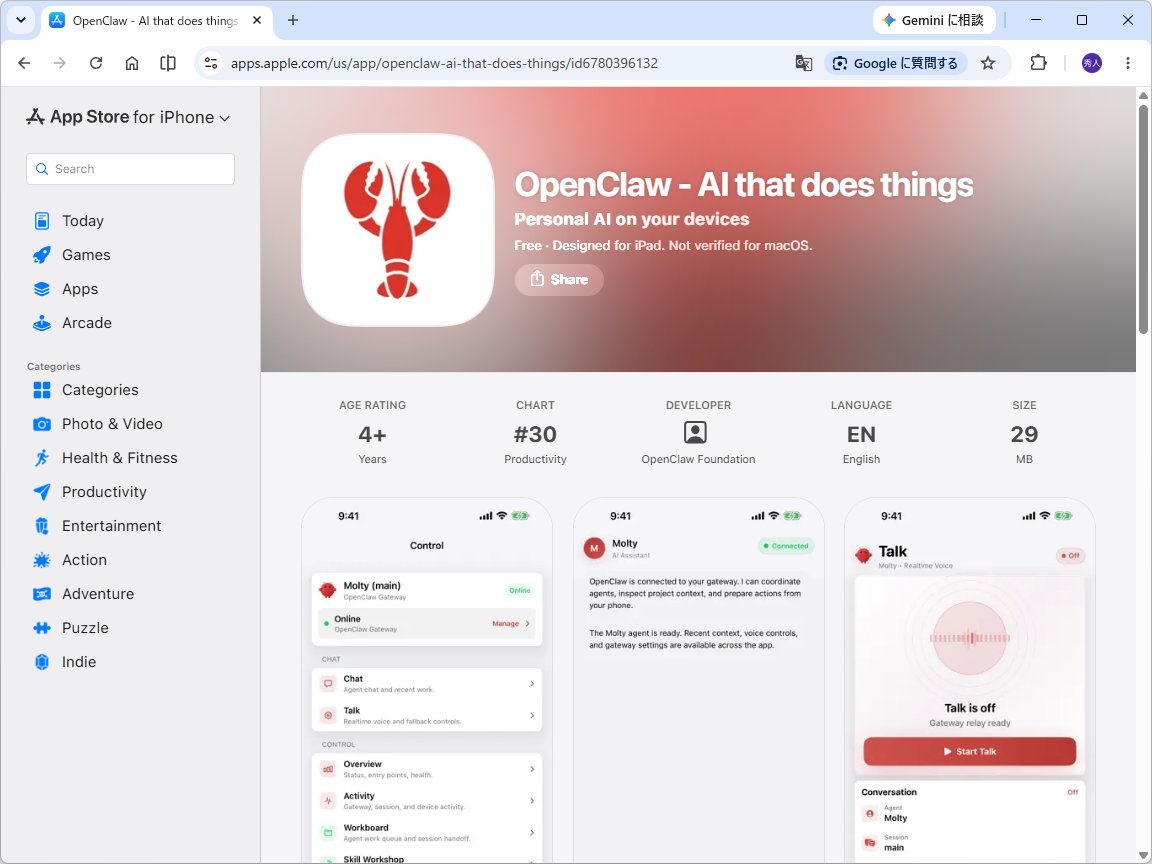Click the Share button
This screenshot has height=864, width=1152.
click(559, 280)
